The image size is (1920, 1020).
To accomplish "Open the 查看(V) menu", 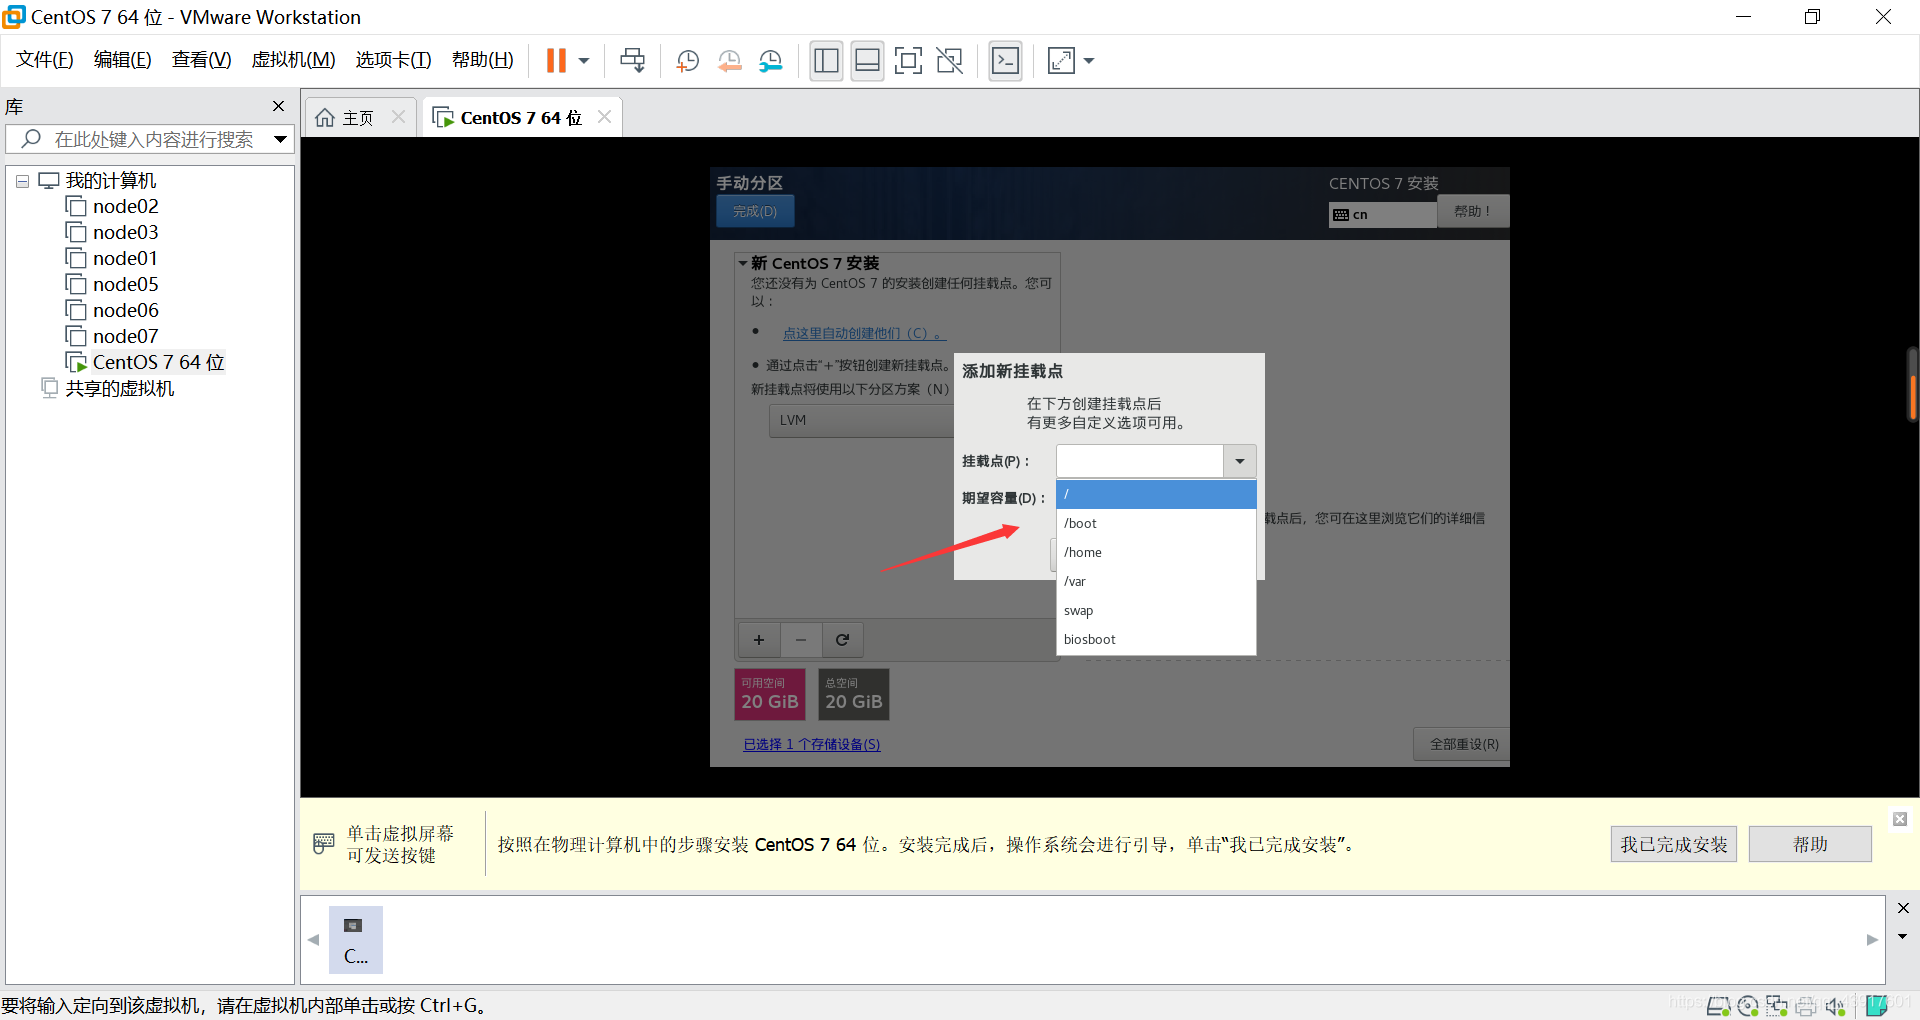I will coord(201,60).
